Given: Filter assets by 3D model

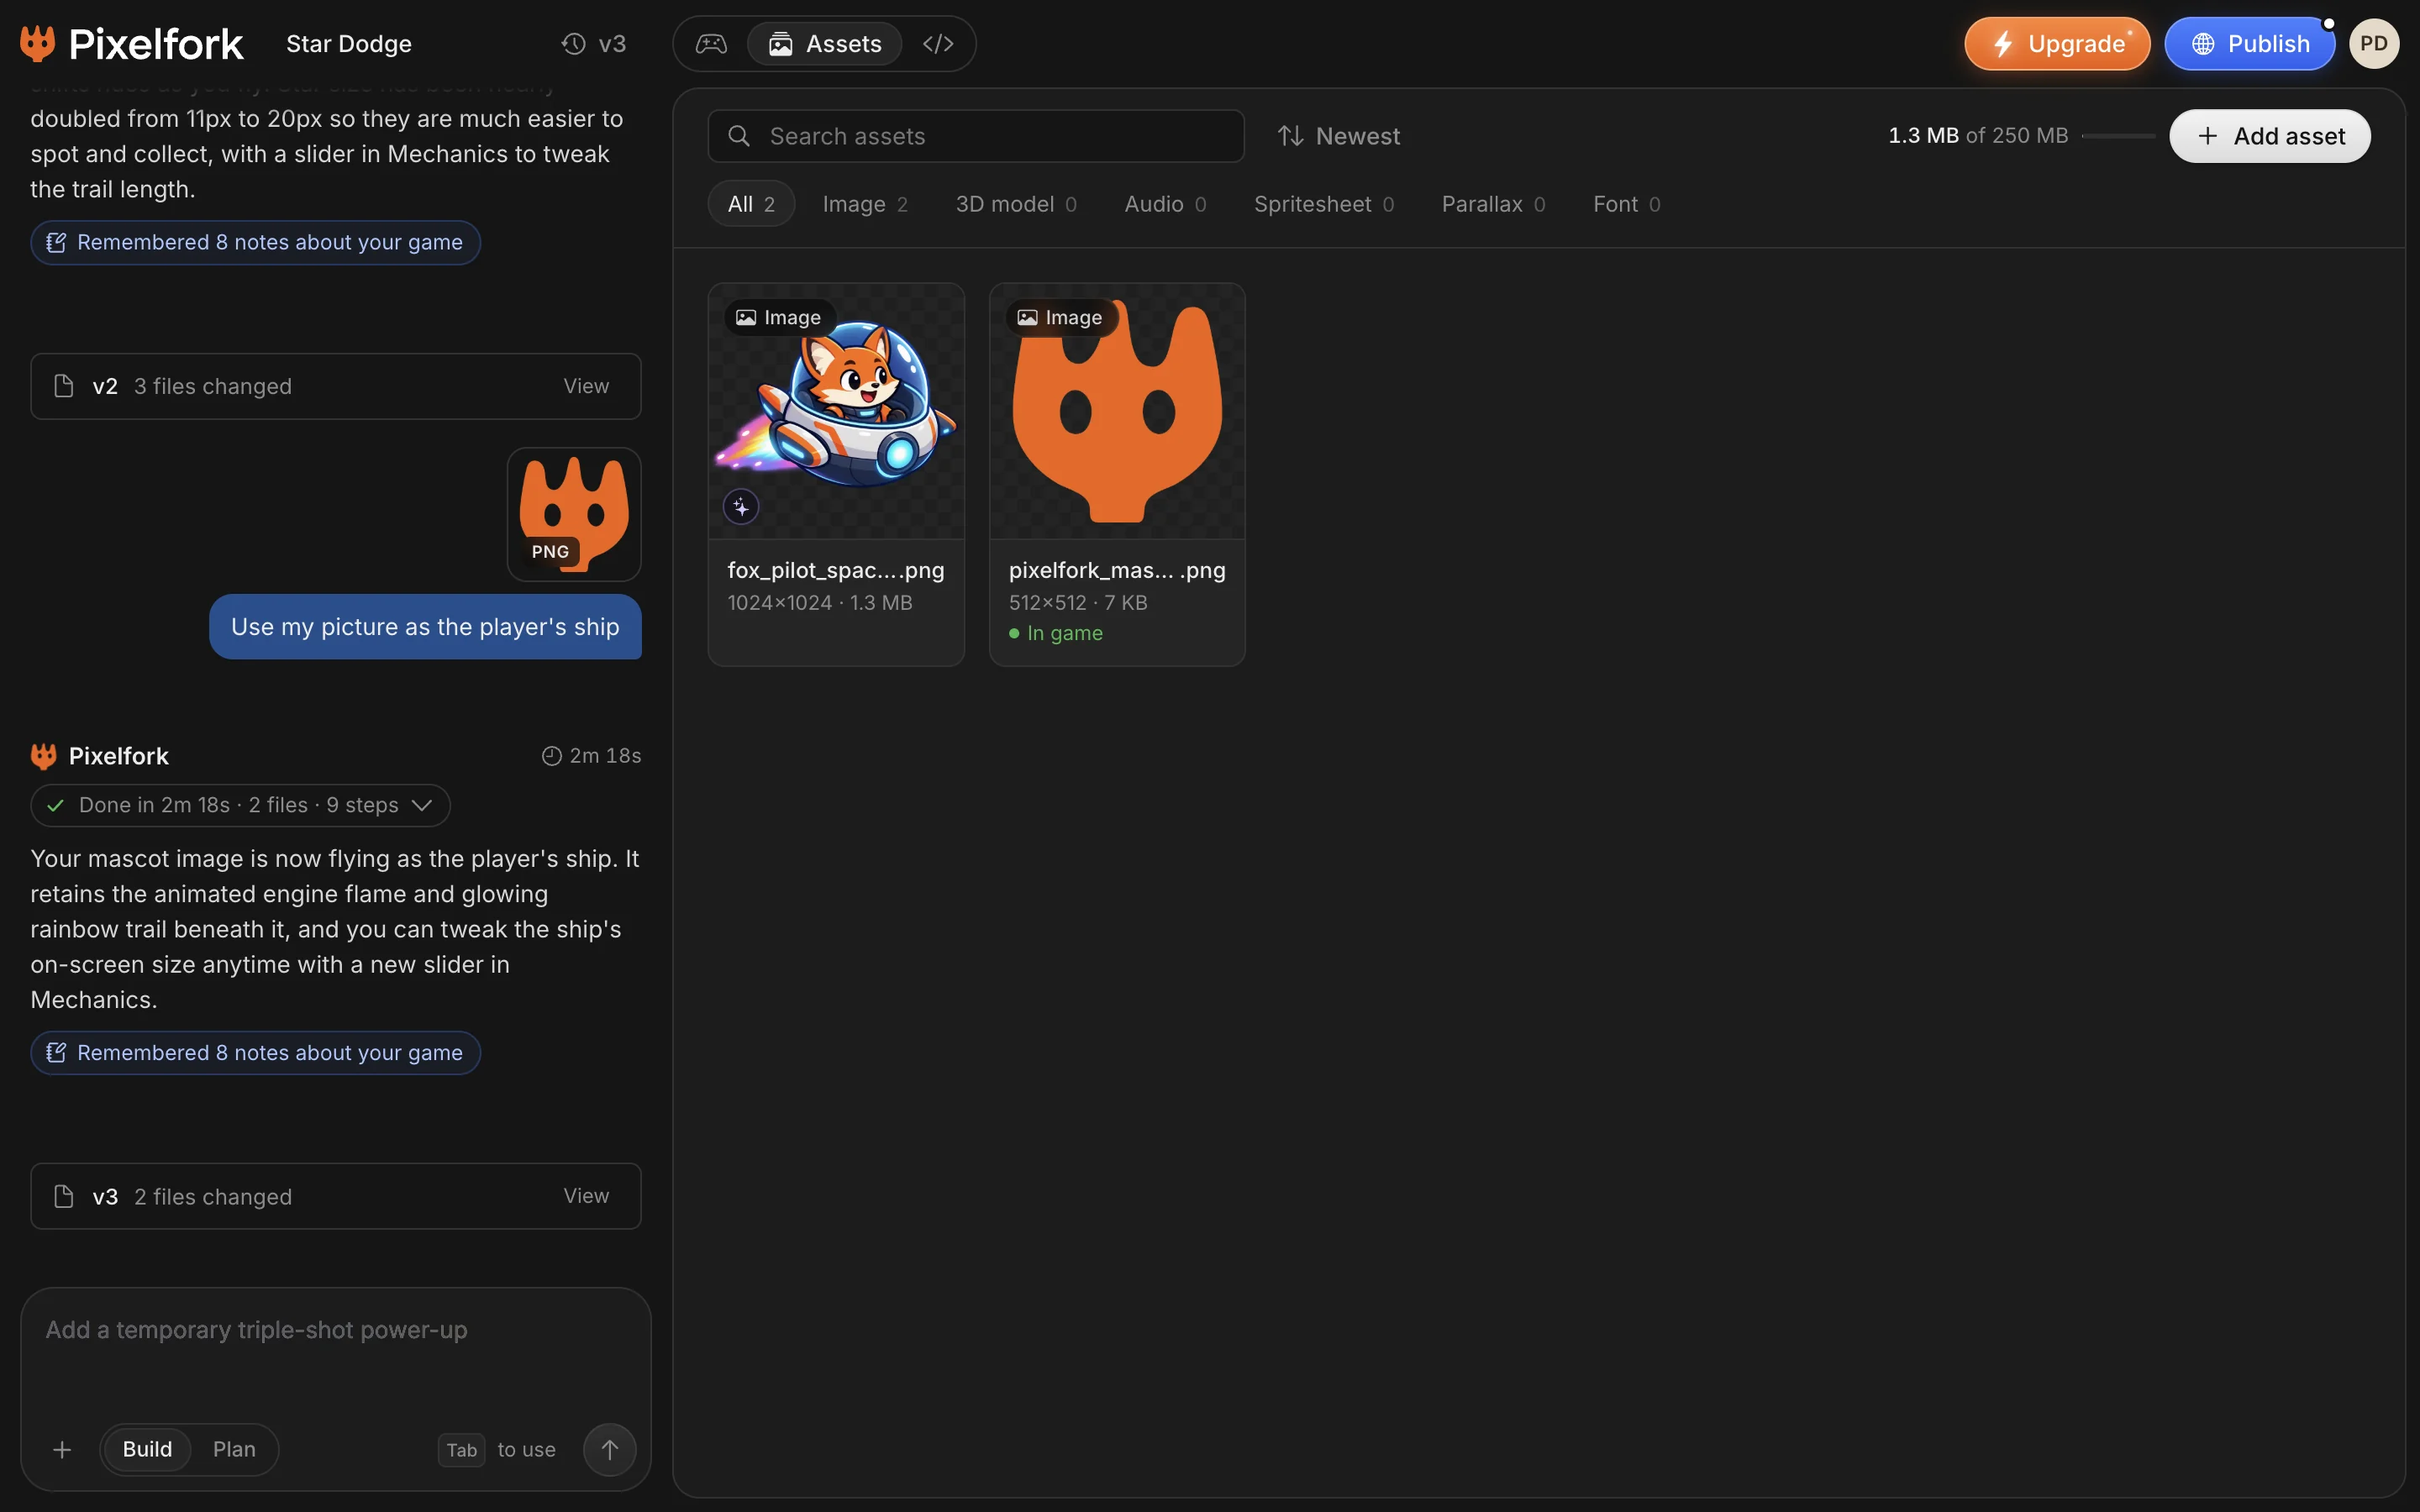Looking at the screenshot, I should (x=1016, y=204).
